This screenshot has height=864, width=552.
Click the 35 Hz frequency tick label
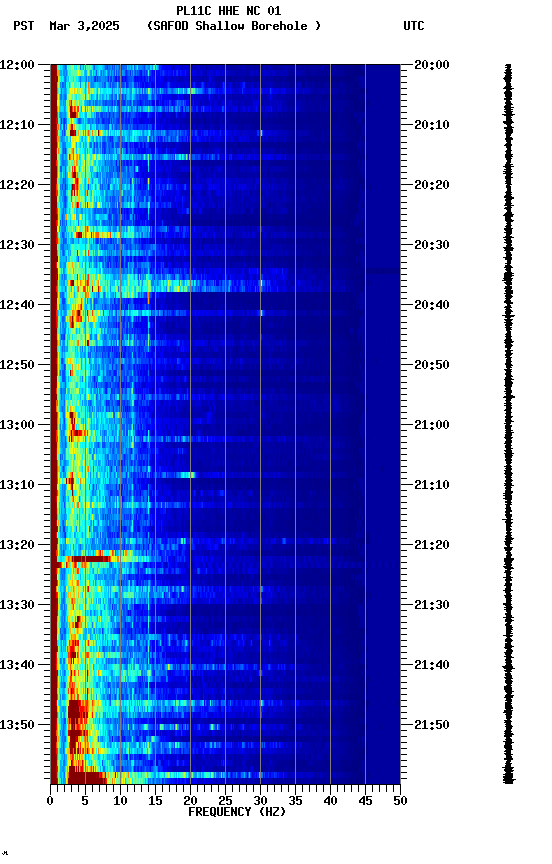click(295, 802)
